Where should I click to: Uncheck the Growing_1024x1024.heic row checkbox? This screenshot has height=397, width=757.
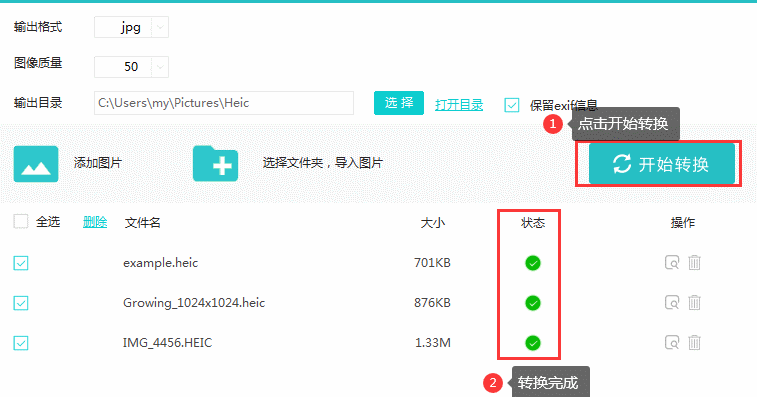pyautogui.click(x=21, y=303)
